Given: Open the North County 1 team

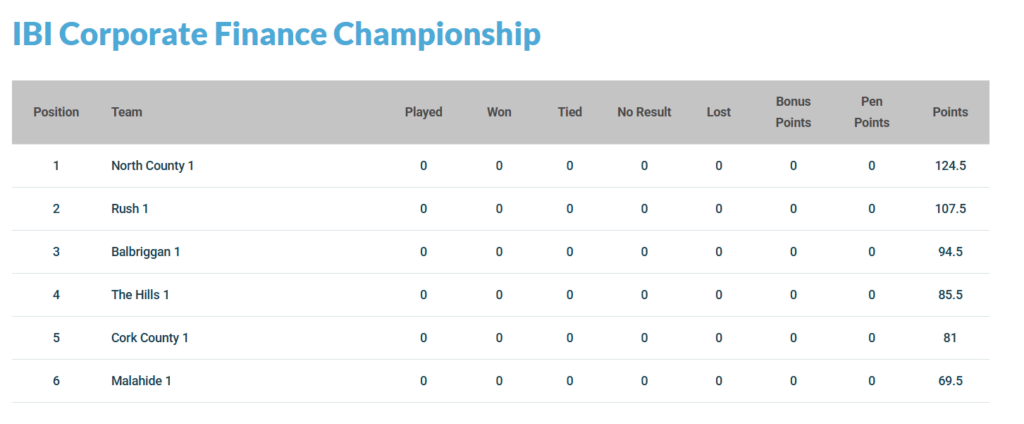Looking at the screenshot, I should [152, 166].
